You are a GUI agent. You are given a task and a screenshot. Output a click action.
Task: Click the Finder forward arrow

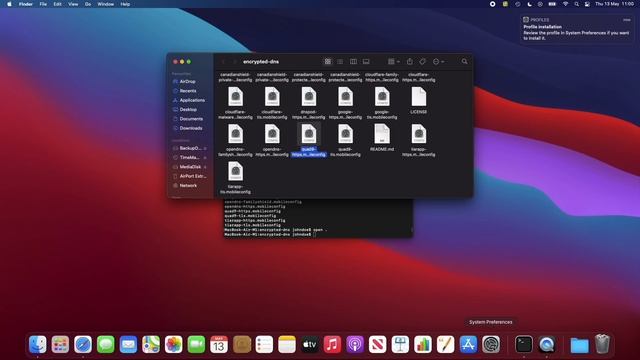[x=234, y=62]
